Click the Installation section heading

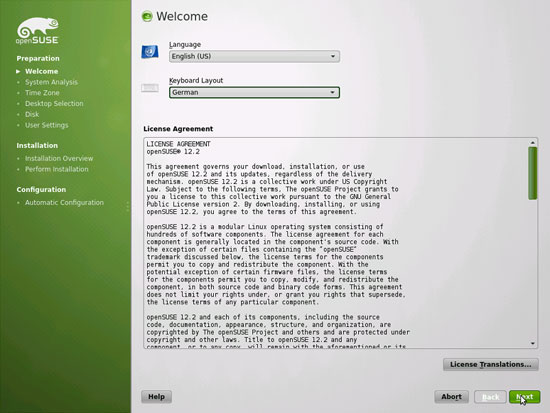[x=37, y=145]
